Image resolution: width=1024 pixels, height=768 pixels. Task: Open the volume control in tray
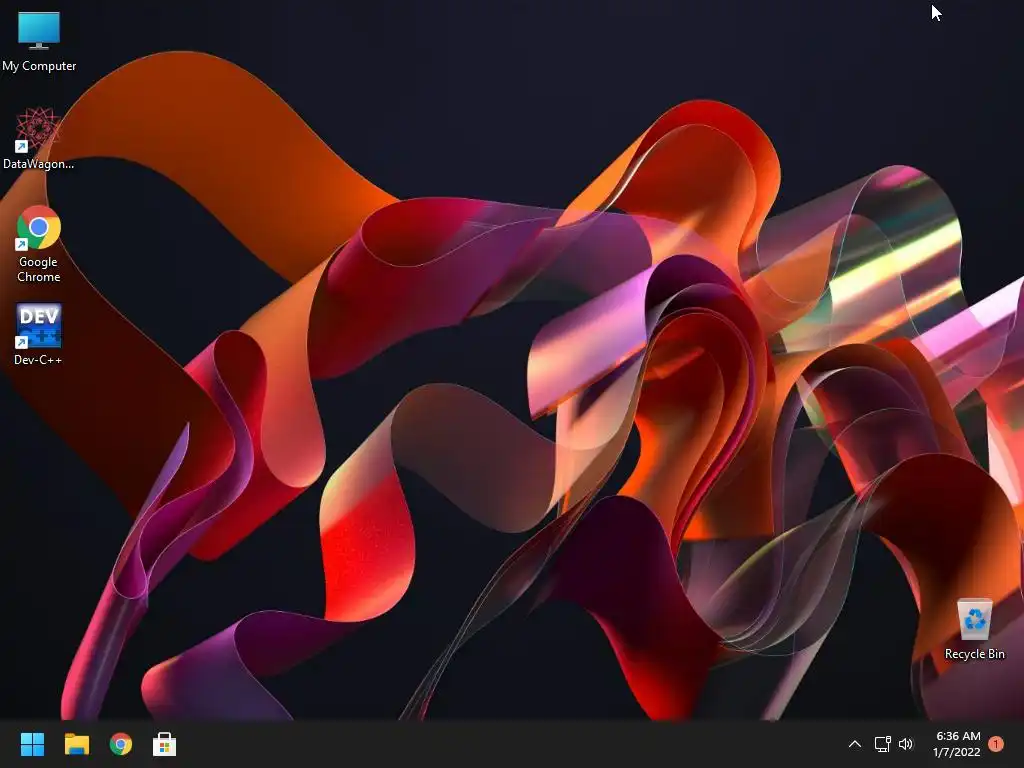(x=906, y=744)
